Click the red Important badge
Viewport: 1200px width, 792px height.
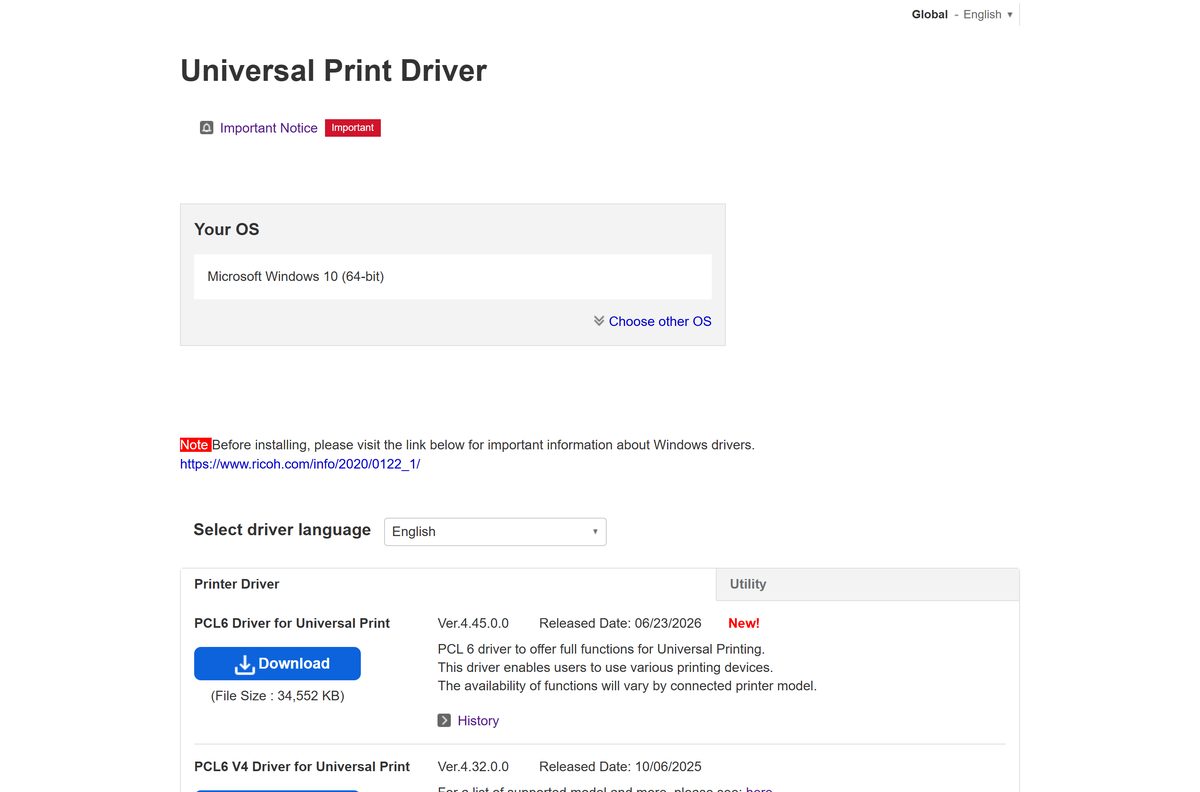coord(353,128)
